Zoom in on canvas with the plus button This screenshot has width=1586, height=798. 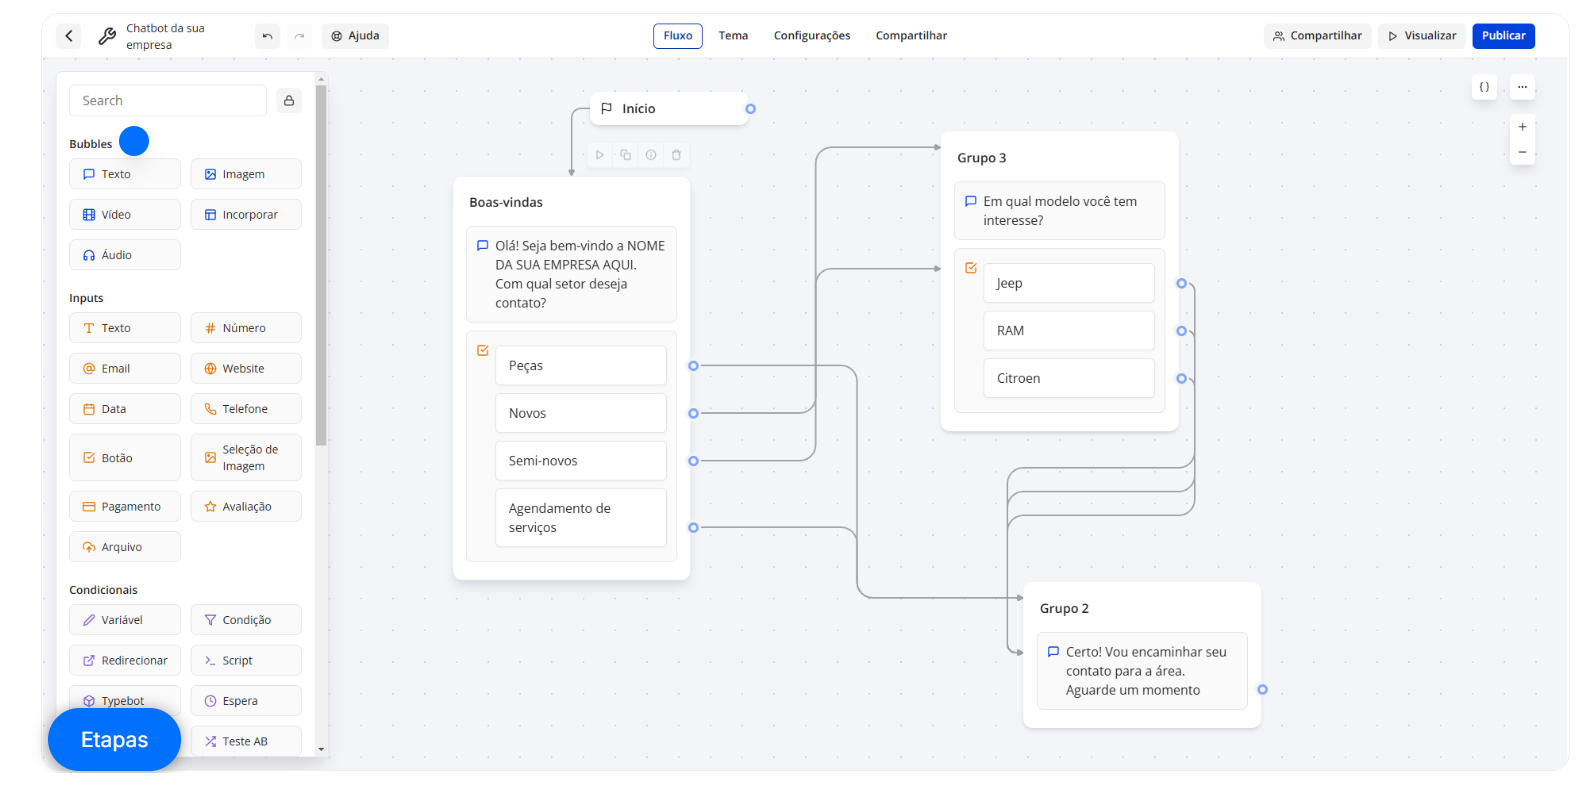click(1522, 127)
